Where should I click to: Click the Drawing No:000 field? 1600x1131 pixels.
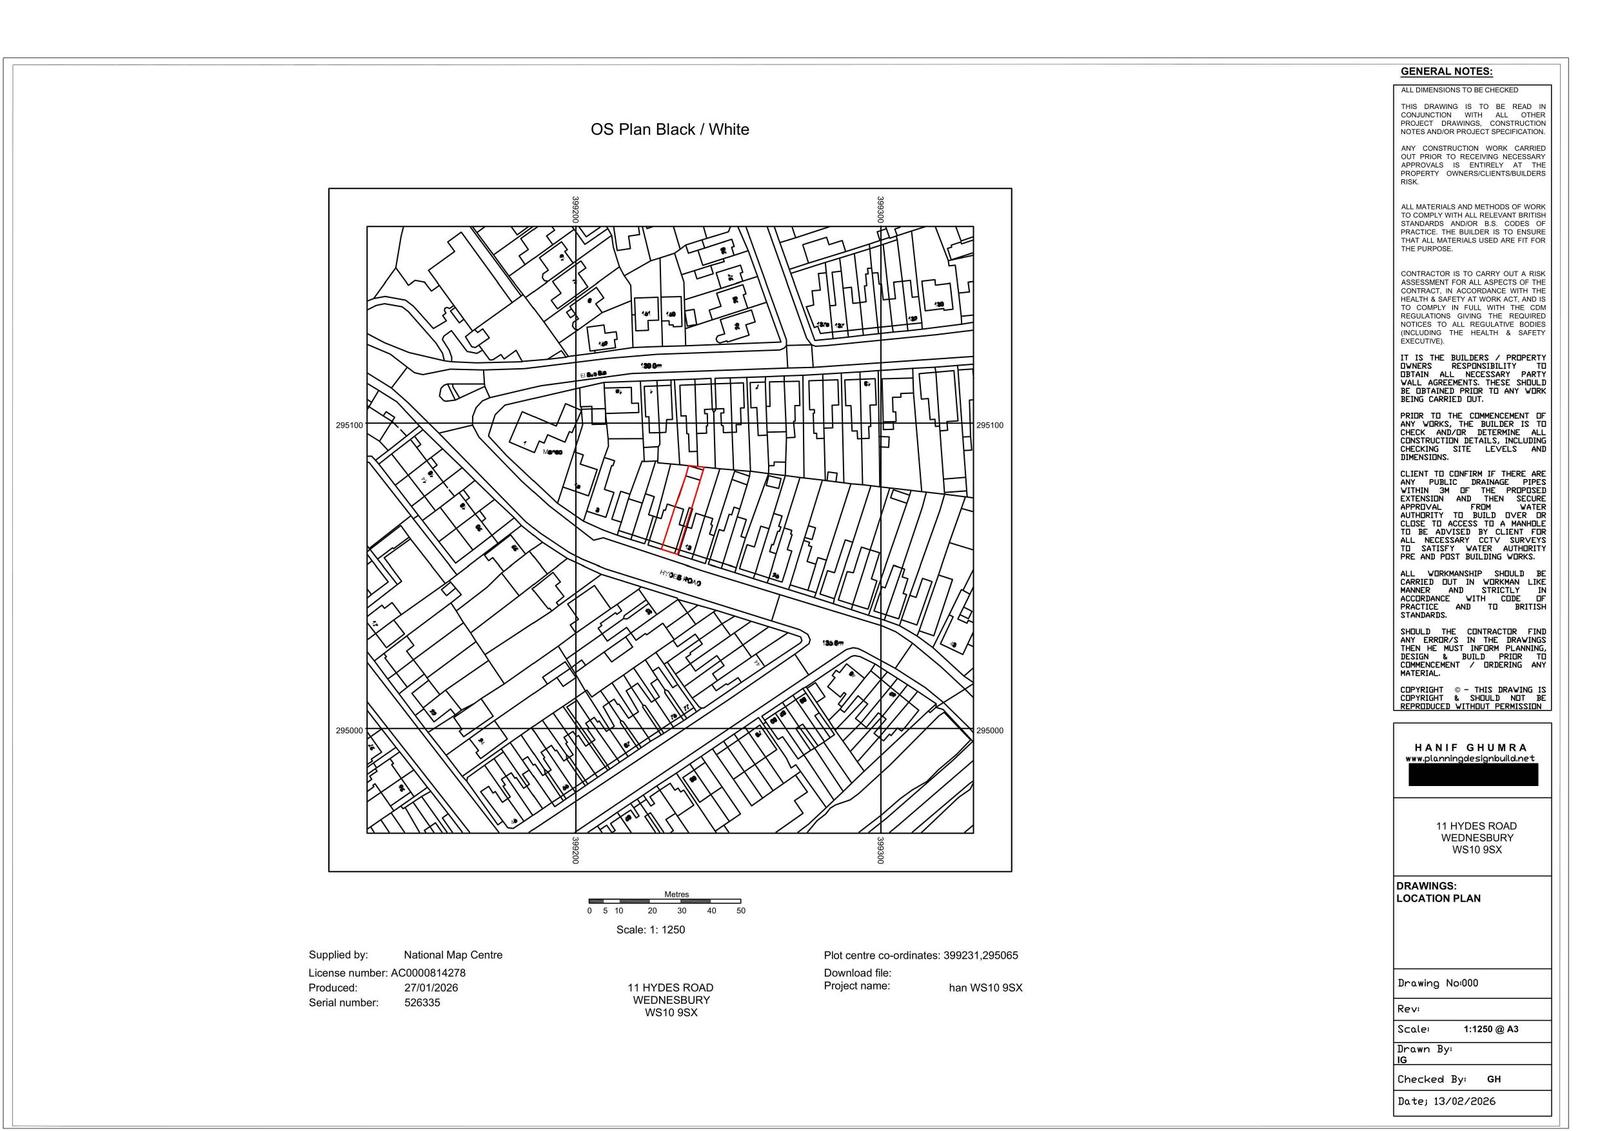(1437, 983)
